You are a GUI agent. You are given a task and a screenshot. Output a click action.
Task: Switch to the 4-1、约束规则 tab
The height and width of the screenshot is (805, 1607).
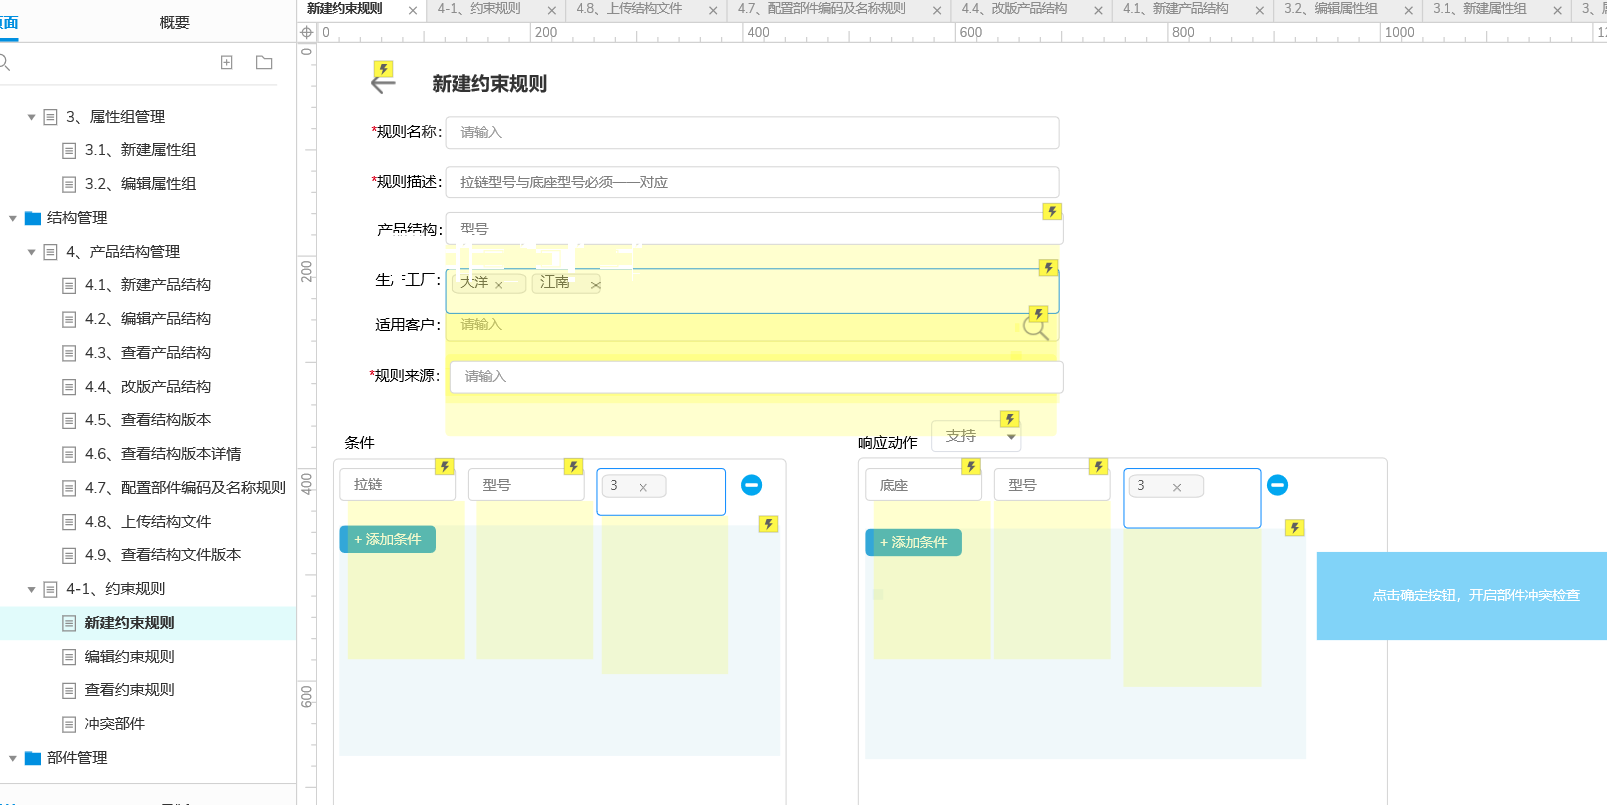click(479, 9)
